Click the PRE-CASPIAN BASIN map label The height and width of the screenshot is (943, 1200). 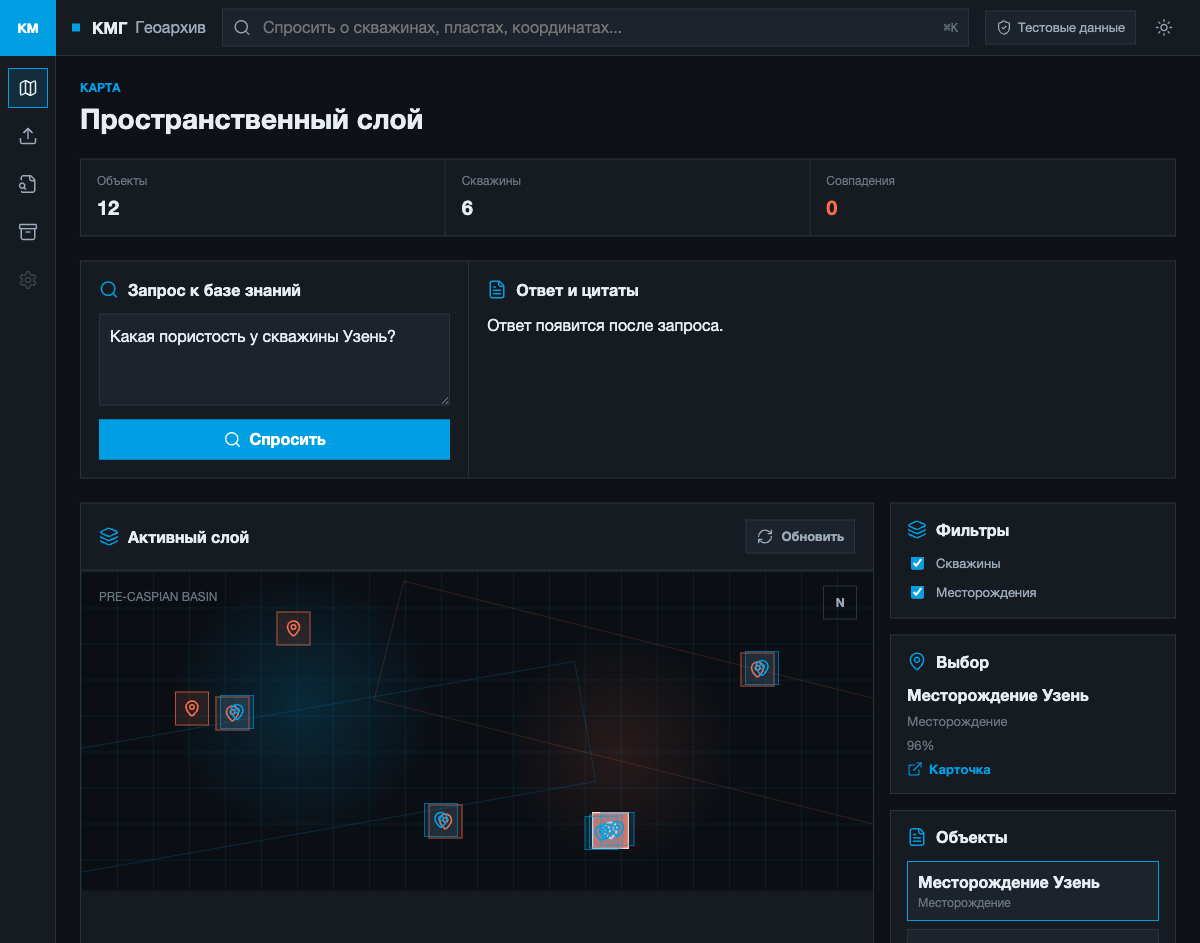[x=158, y=597]
